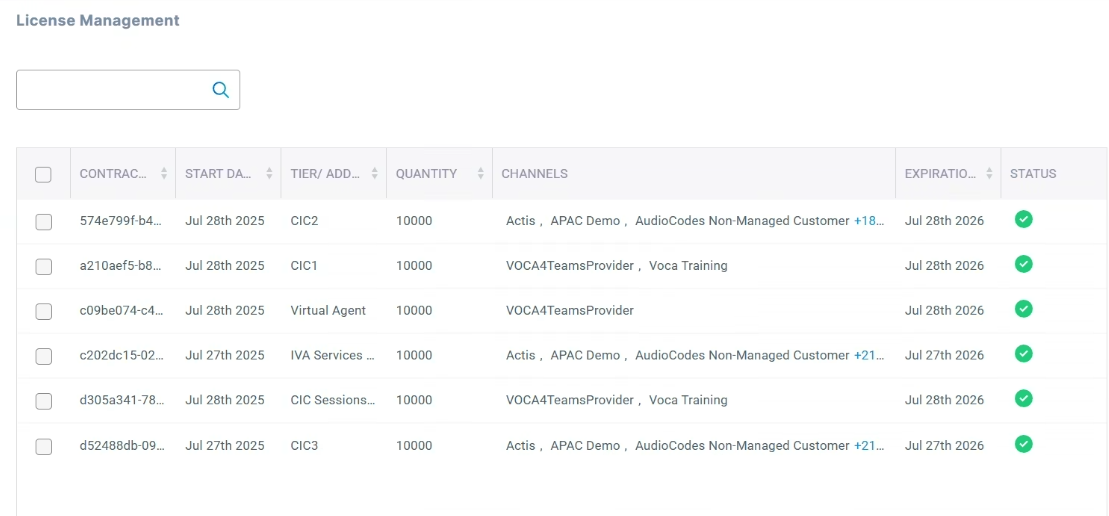The image size is (1109, 516).
Task: Sort by Expiration column
Action: tap(989, 174)
